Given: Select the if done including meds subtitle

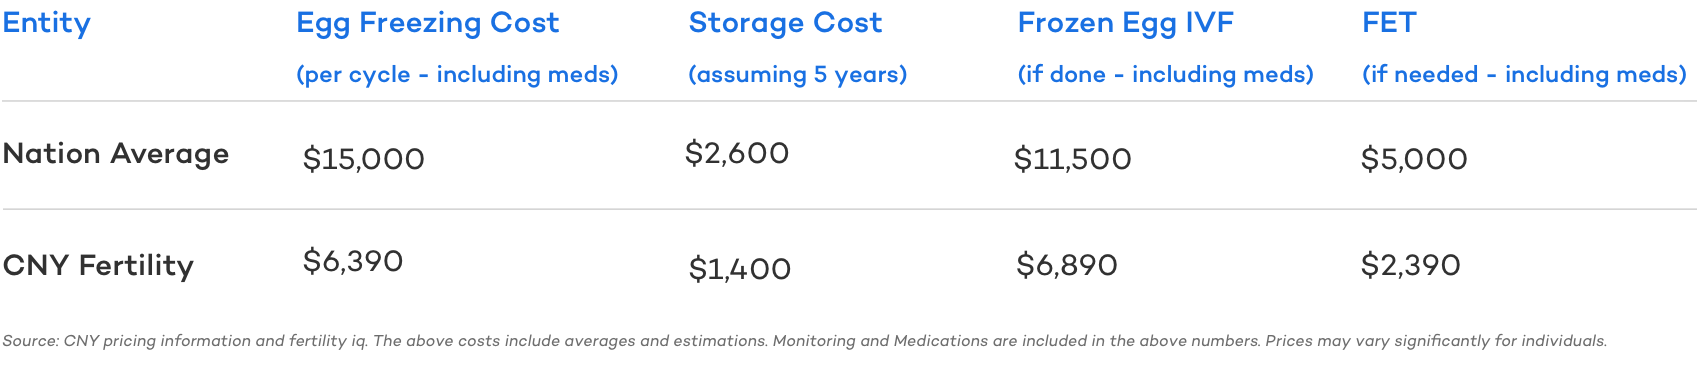Looking at the screenshot, I should pos(1165,75).
